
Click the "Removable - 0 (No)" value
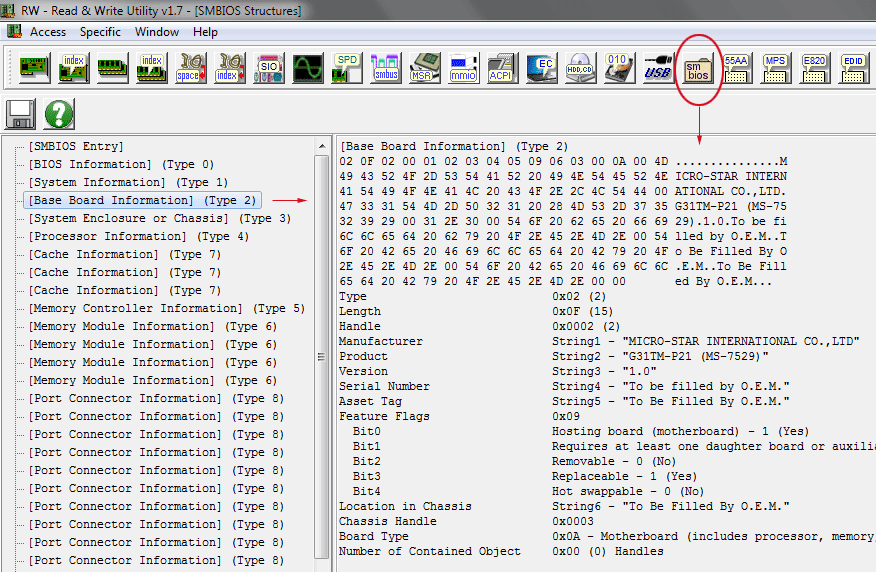(x=614, y=461)
